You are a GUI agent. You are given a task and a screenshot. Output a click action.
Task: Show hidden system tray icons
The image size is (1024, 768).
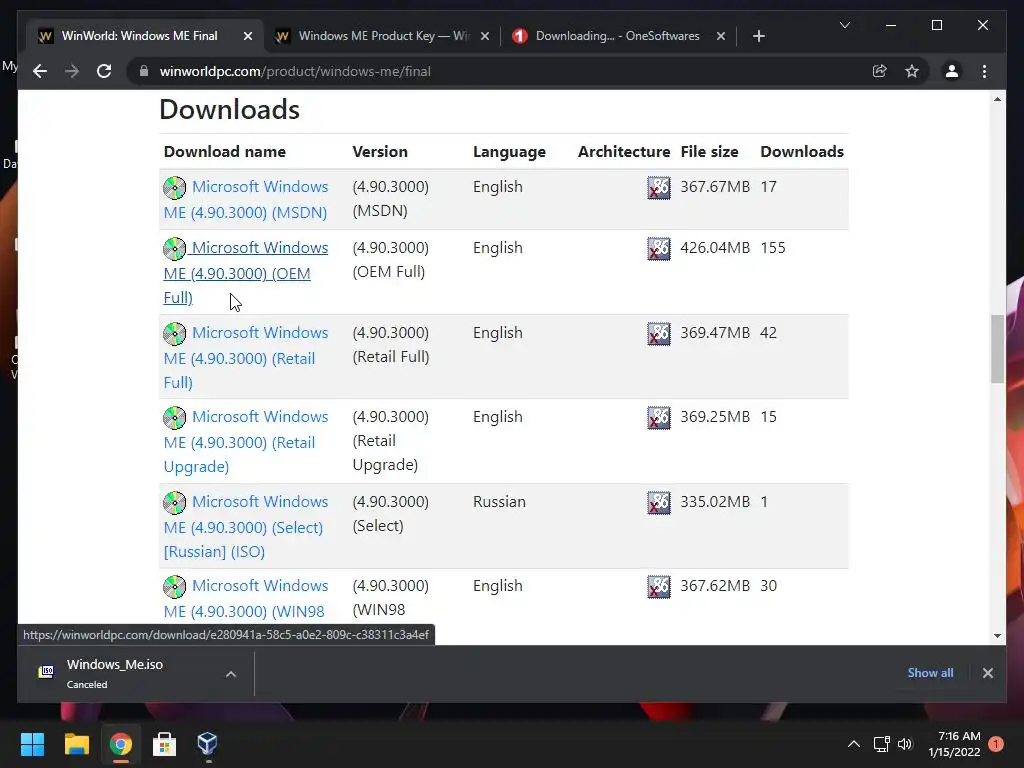(854, 744)
